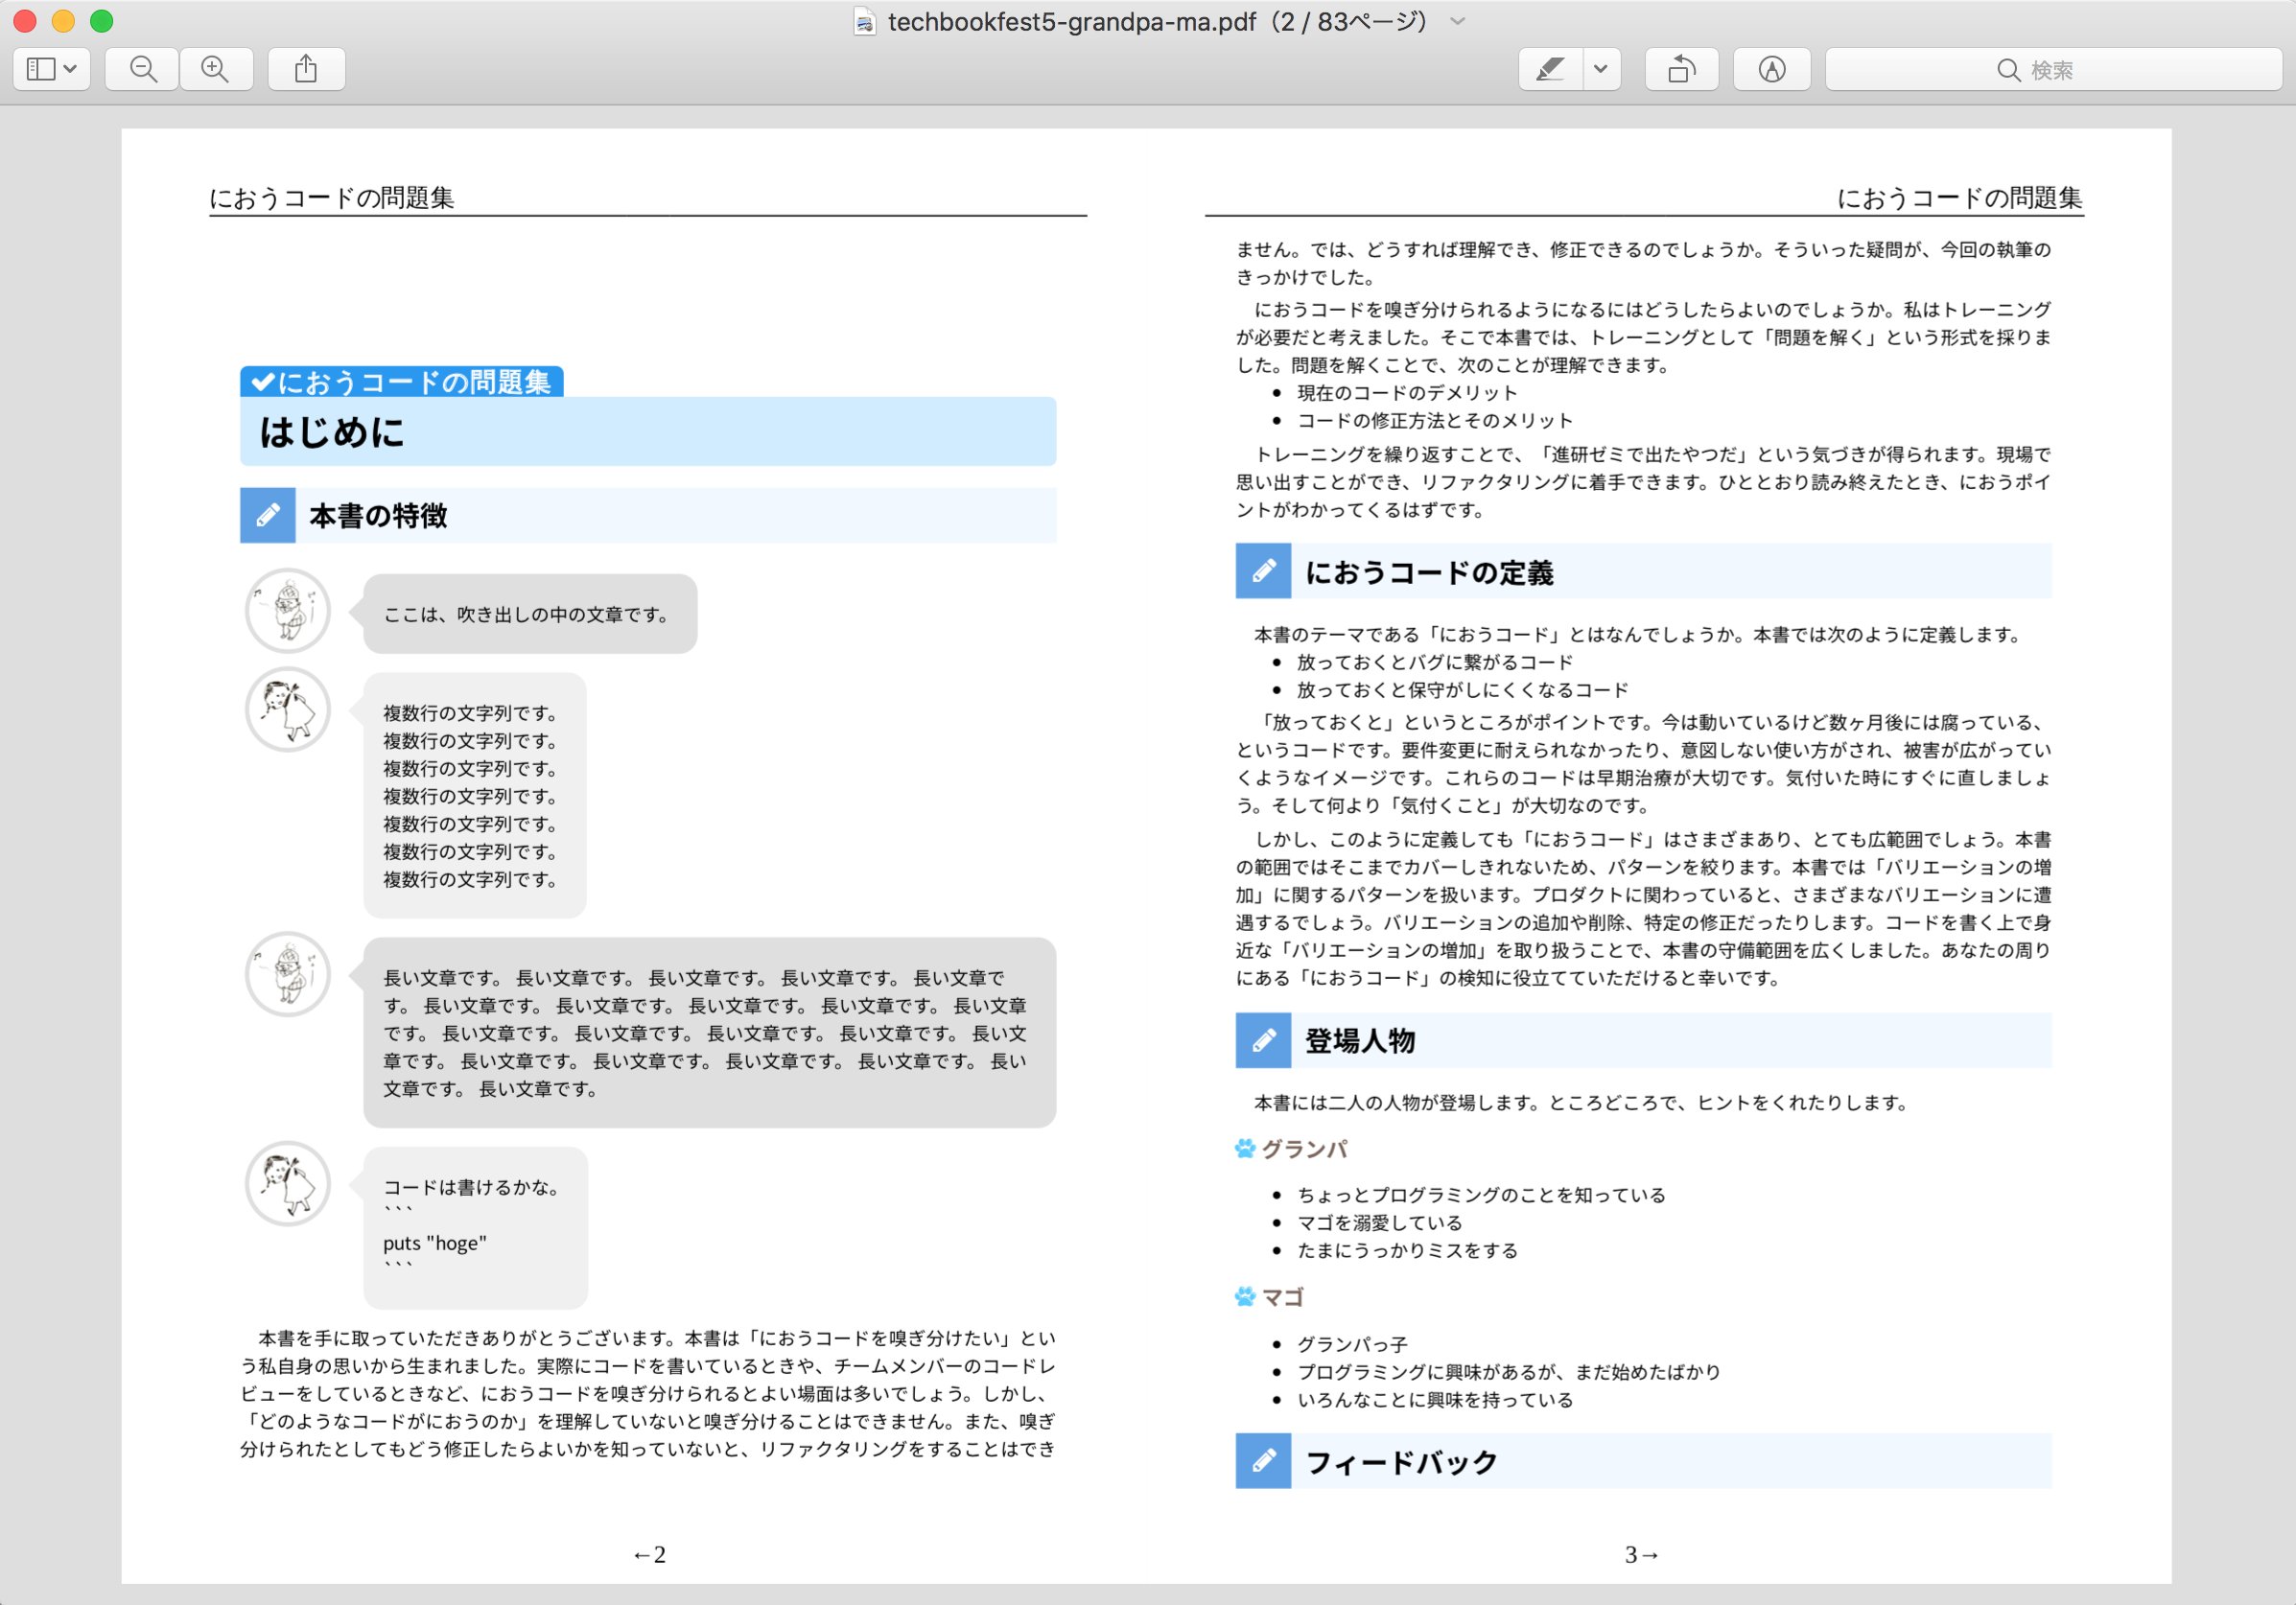Click the グランパ subheading
2296x1605 pixels.
(1305, 1149)
